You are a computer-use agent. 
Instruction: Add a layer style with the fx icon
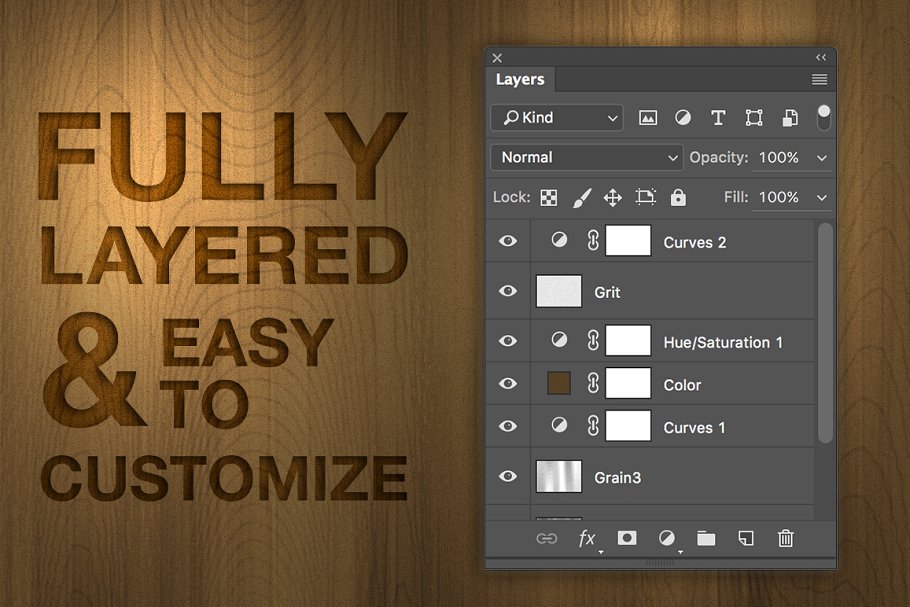coord(587,538)
